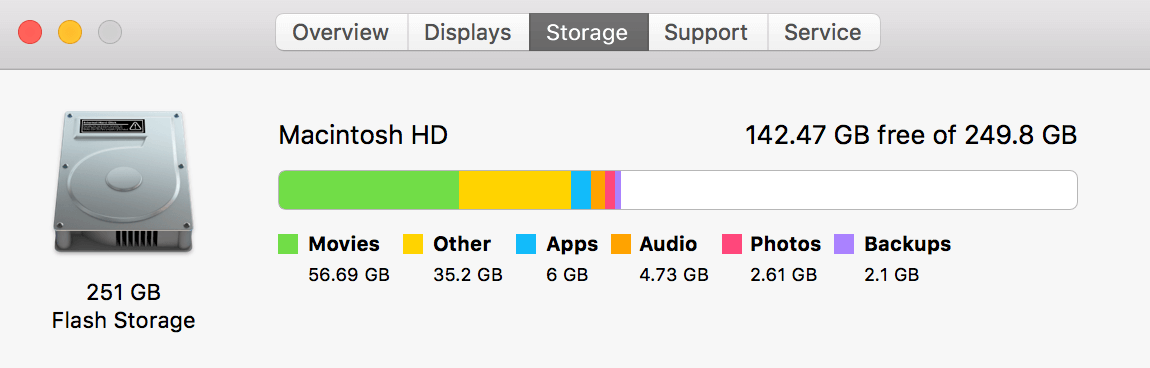Click the pink Photos legend swatch
1150x368 pixels.
coord(732,244)
